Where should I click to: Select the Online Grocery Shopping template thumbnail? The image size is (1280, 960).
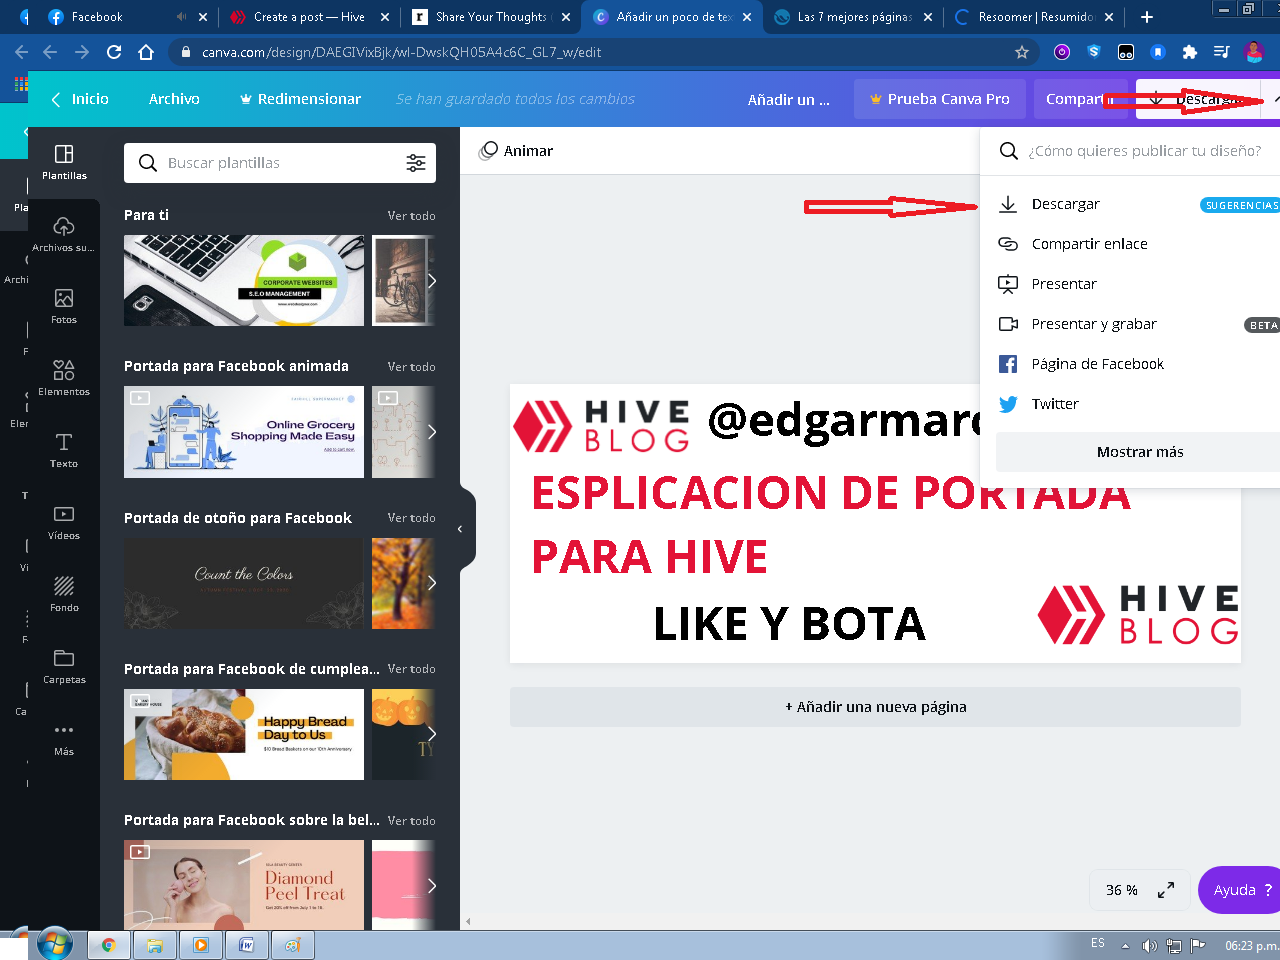[244, 432]
